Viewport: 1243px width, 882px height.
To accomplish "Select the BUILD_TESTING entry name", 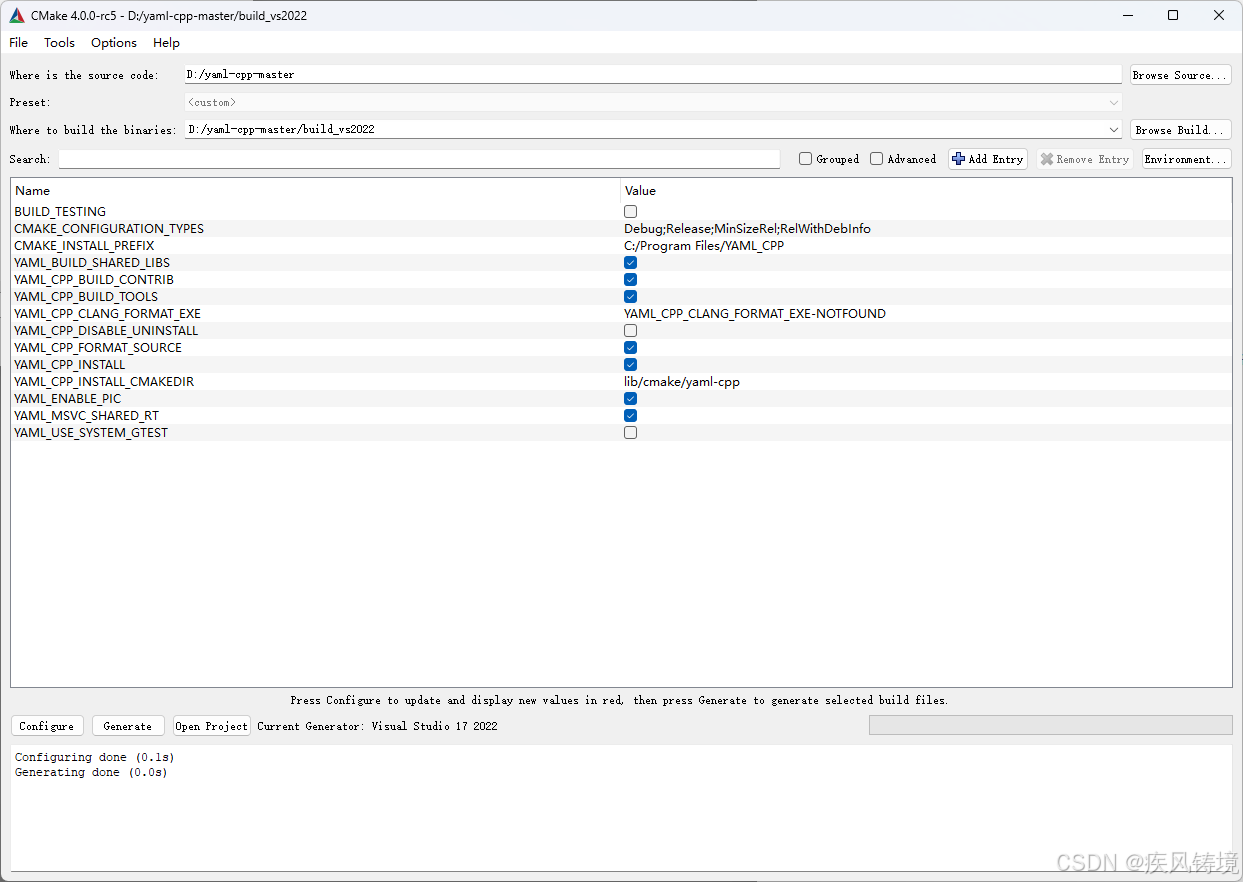I will (x=60, y=212).
